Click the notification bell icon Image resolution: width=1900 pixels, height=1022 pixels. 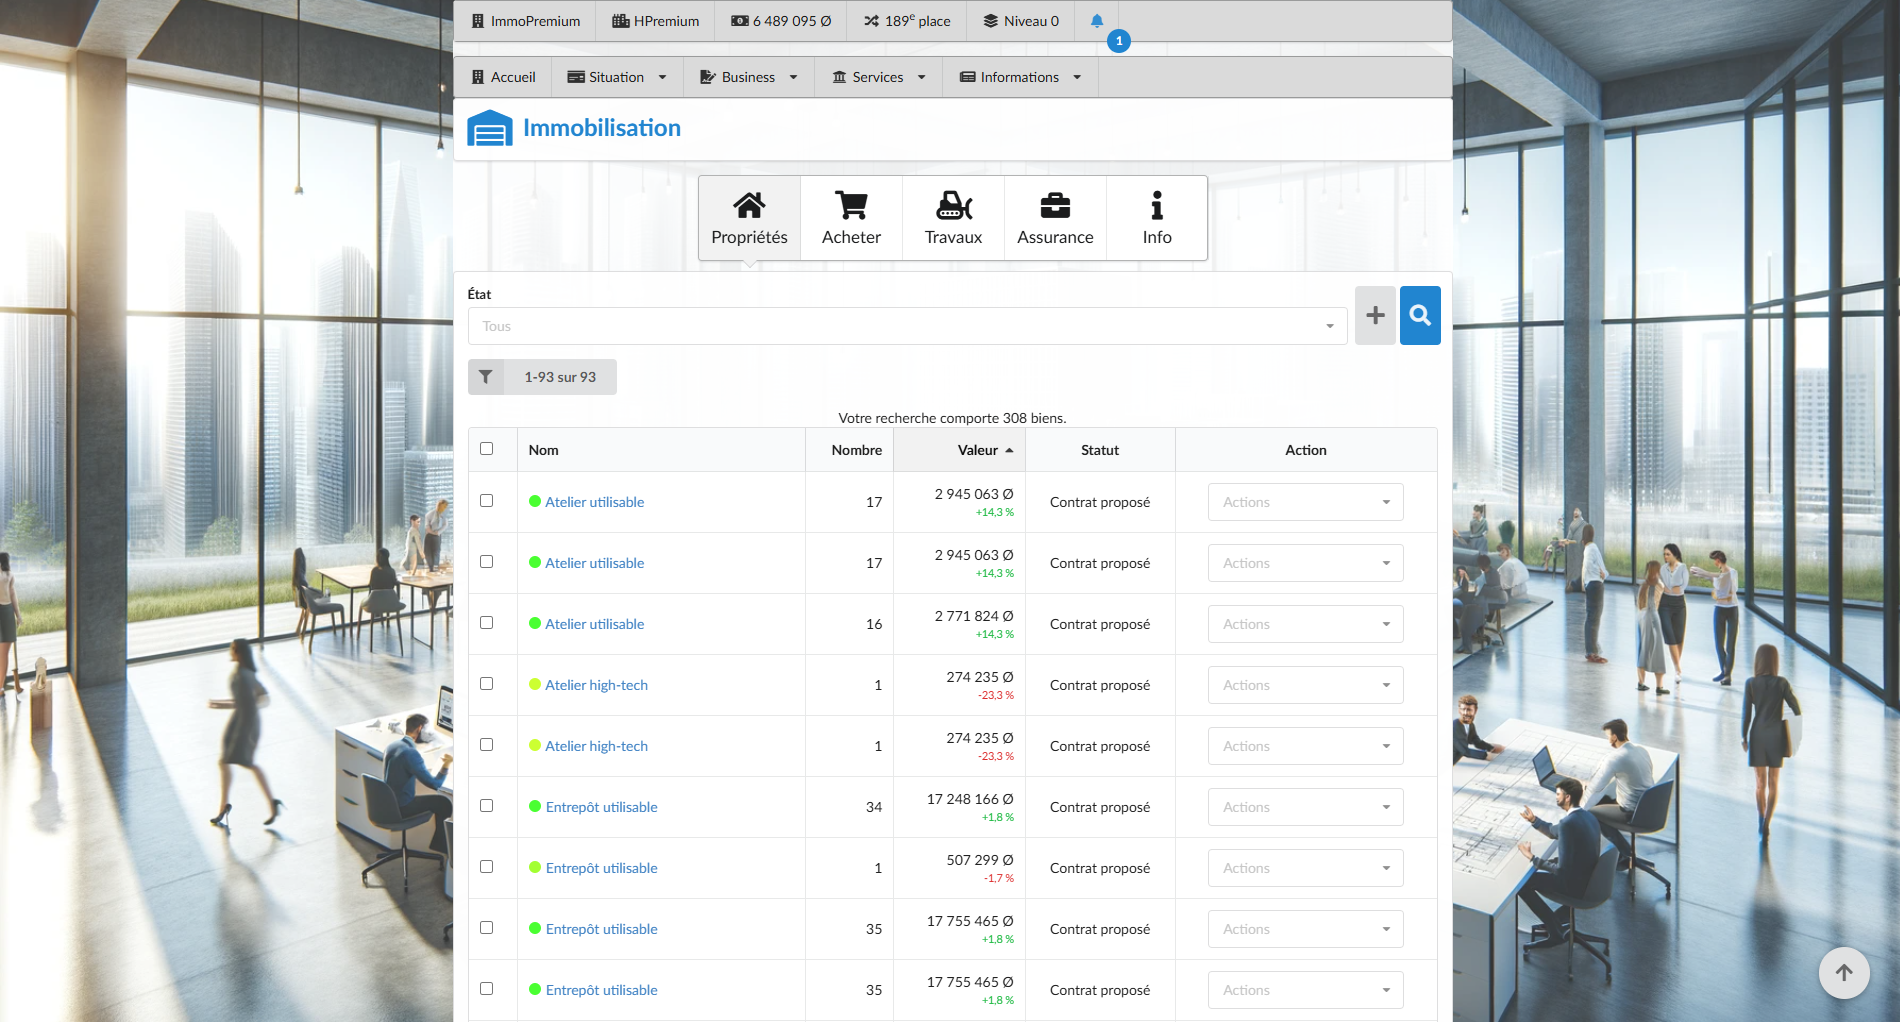pyautogui.click(x=1096, y=21)
